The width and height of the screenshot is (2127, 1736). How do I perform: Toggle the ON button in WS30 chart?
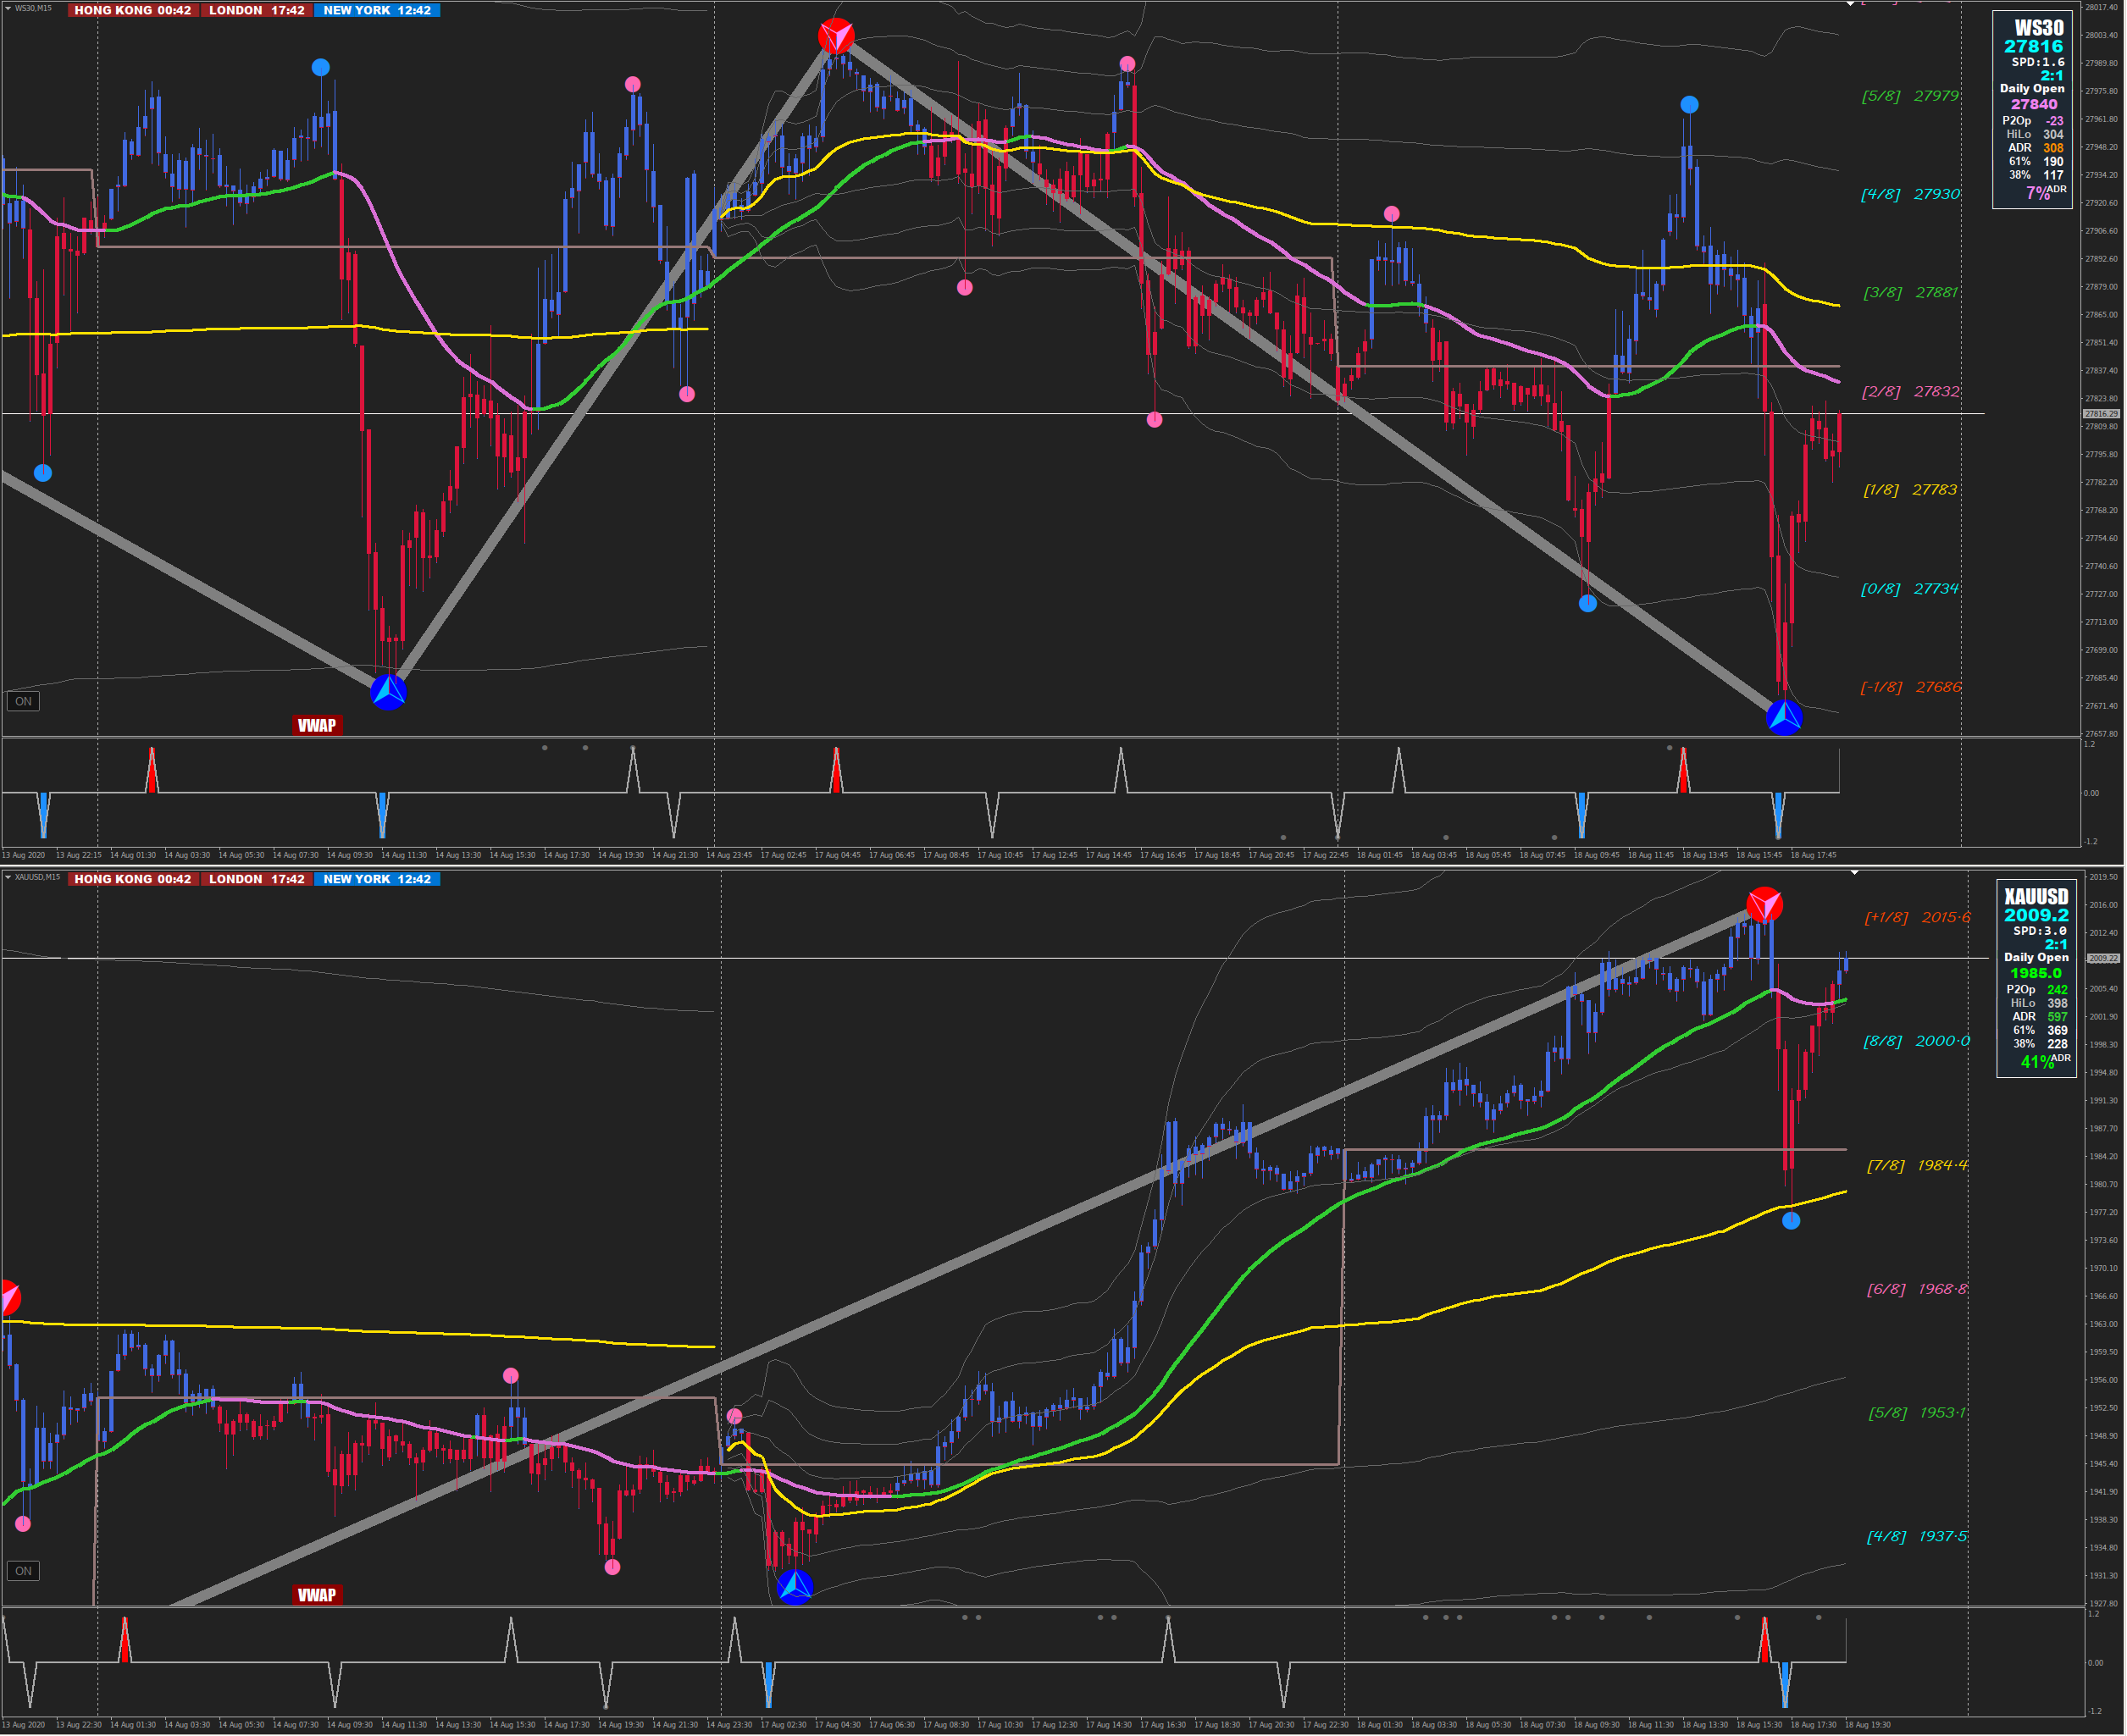pyautogui.click(x=23, y=701)
